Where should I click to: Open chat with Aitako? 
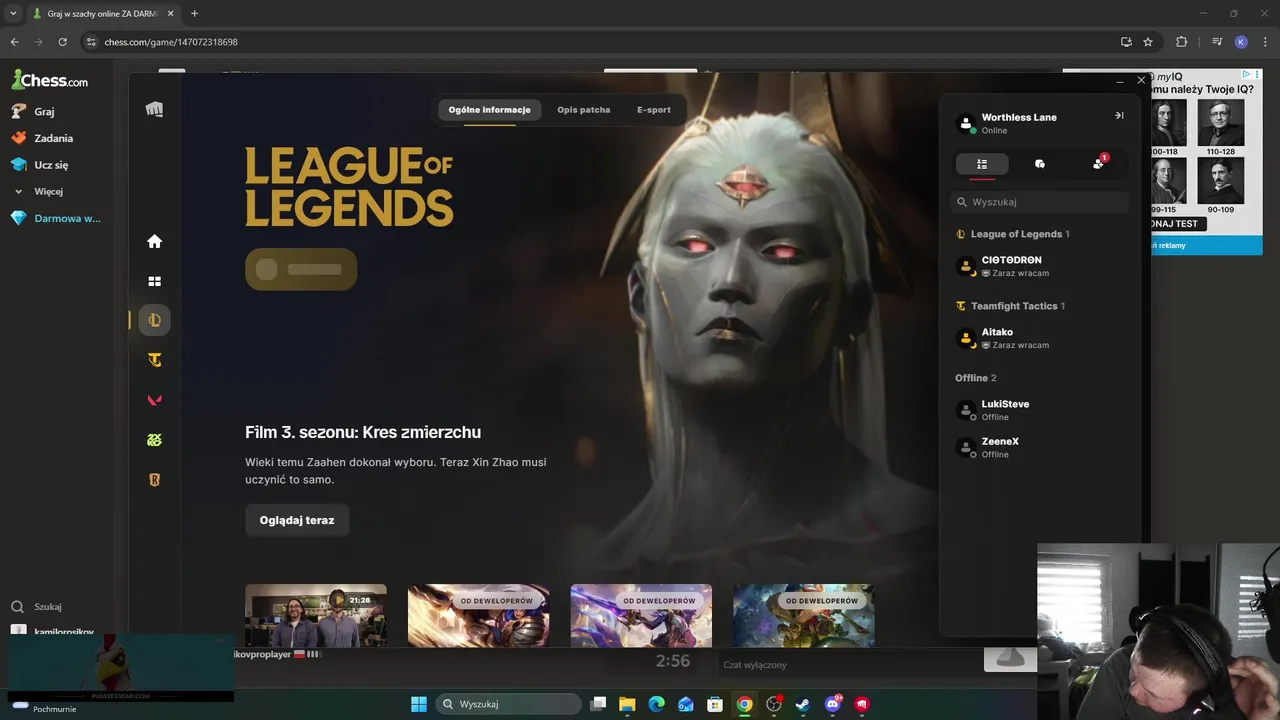(x=1040, y=338)
